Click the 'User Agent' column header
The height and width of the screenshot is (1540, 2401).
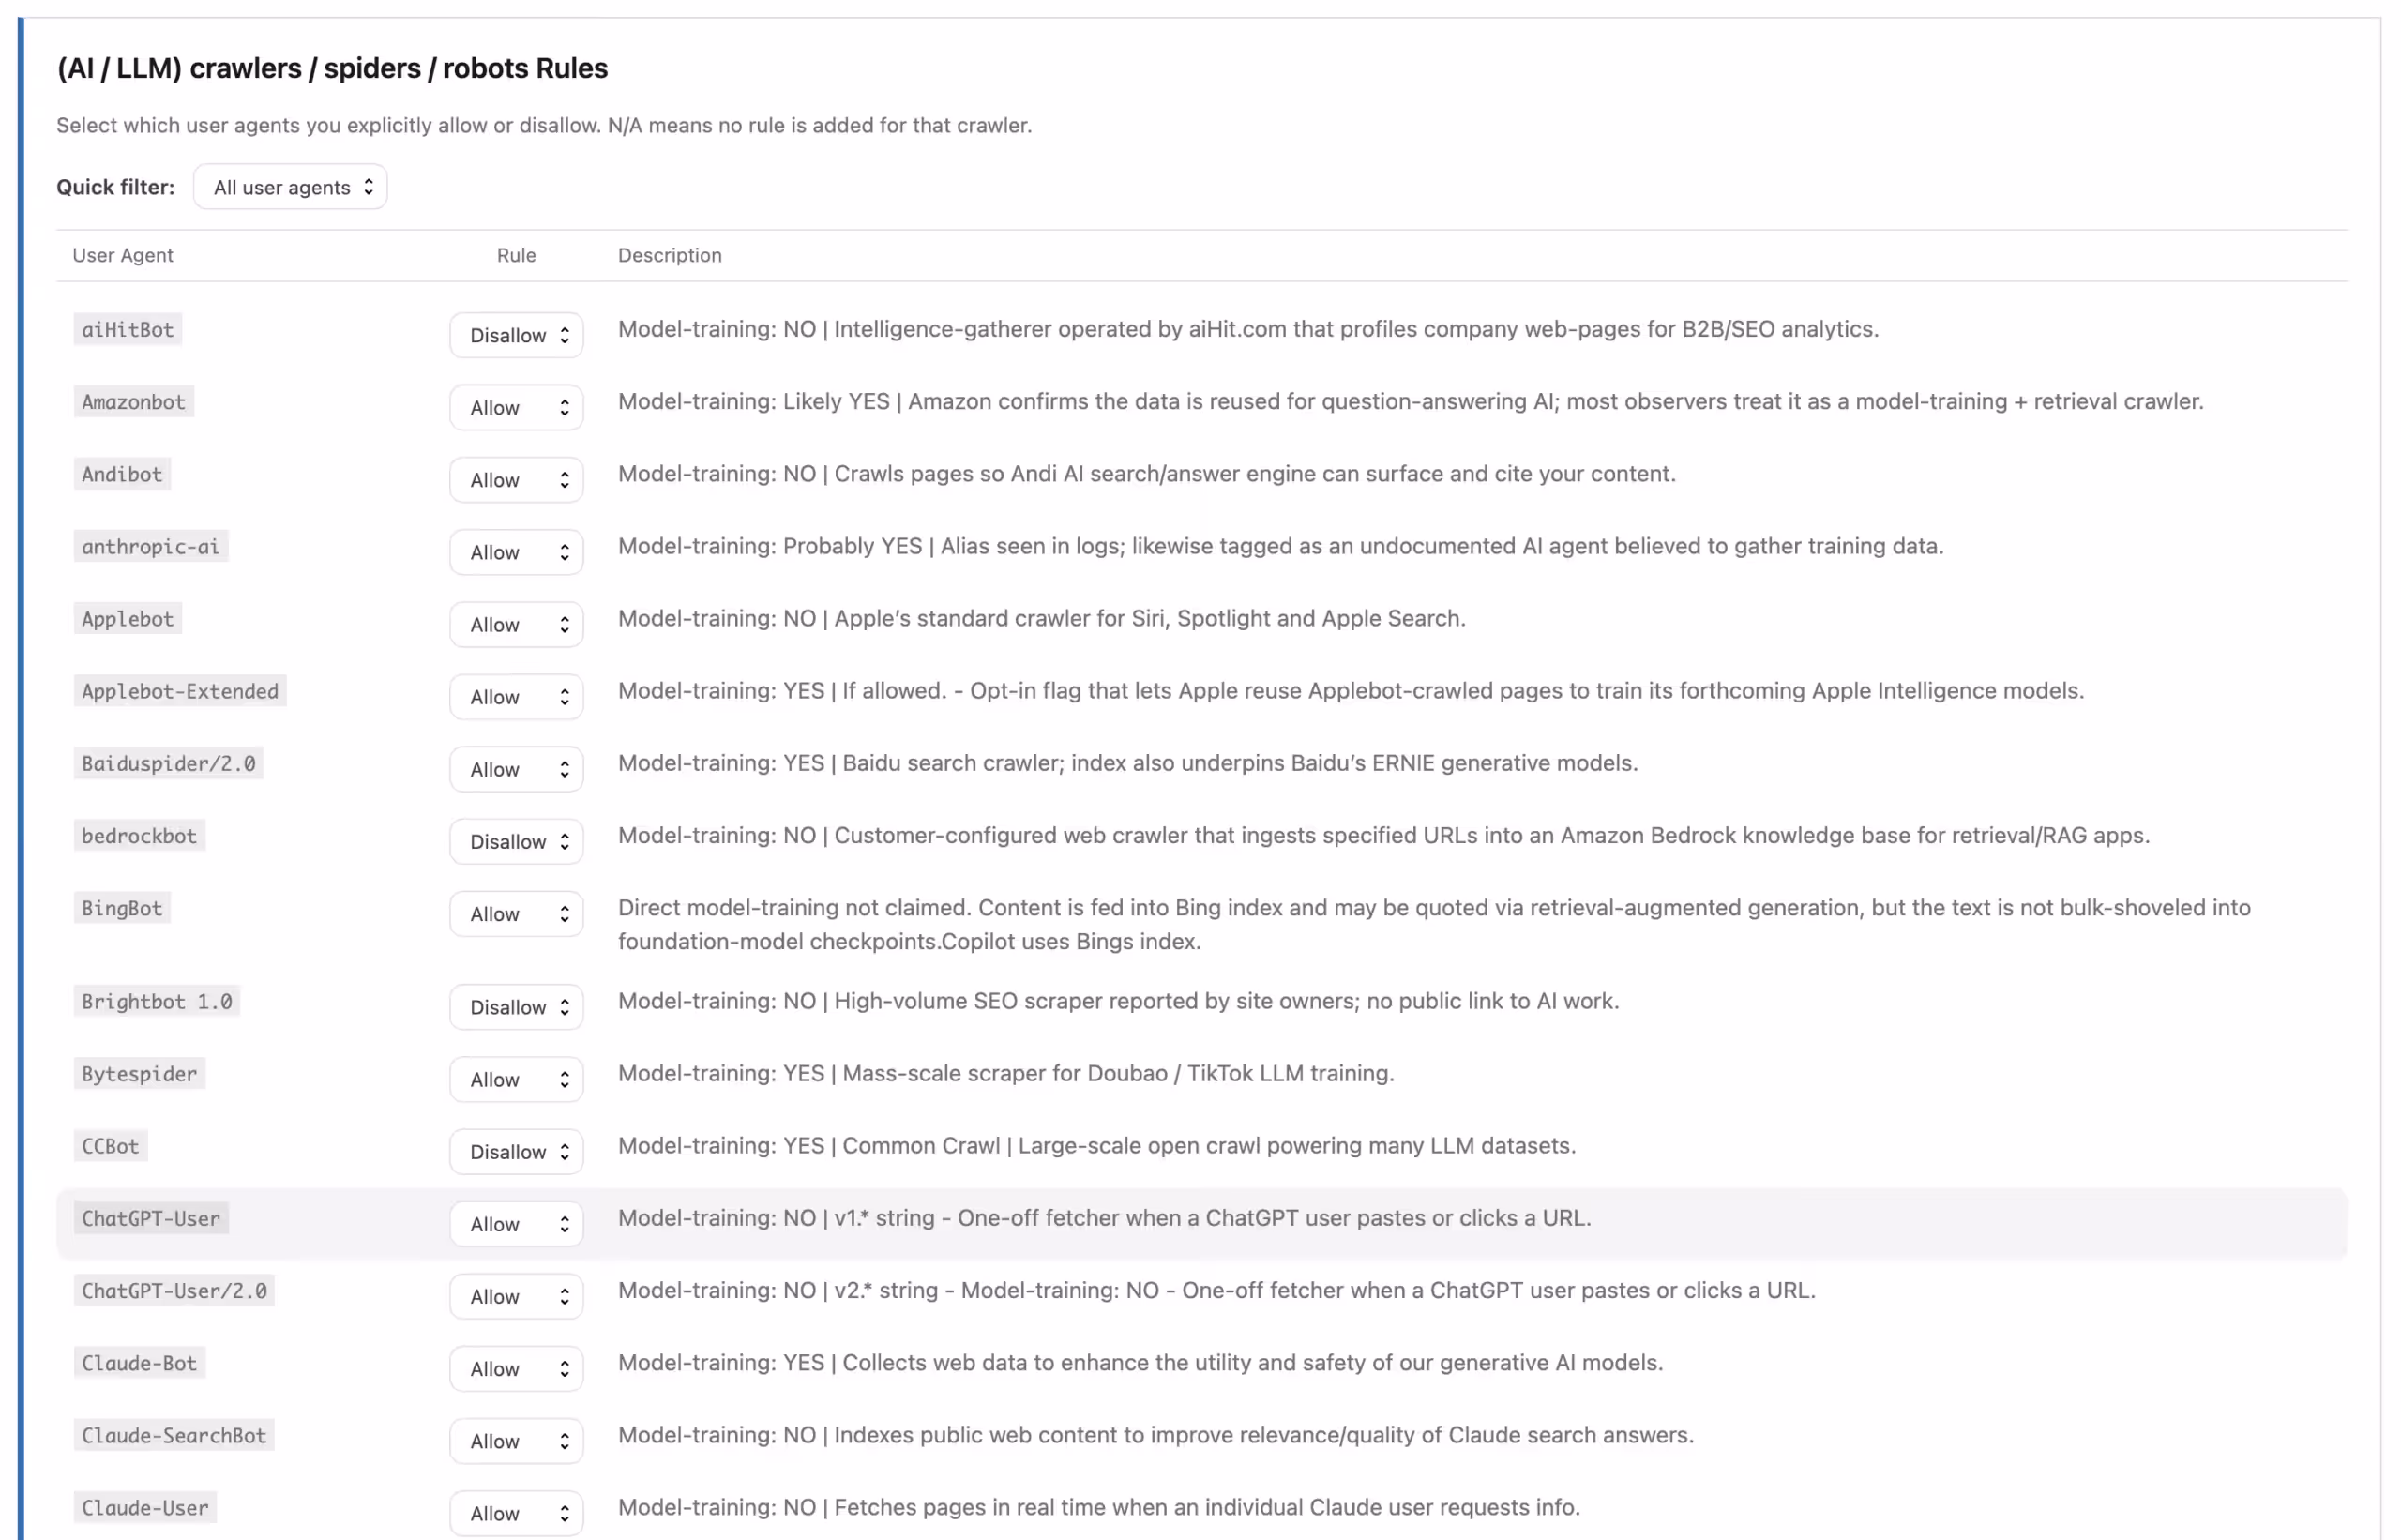coord(123,255)
